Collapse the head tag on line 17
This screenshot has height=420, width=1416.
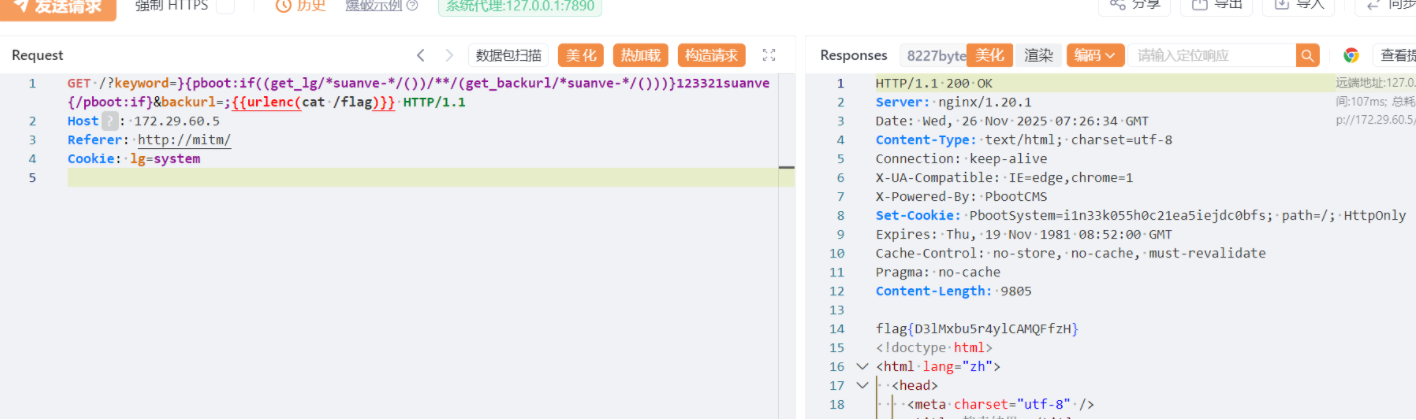click(x=863, y=385)
